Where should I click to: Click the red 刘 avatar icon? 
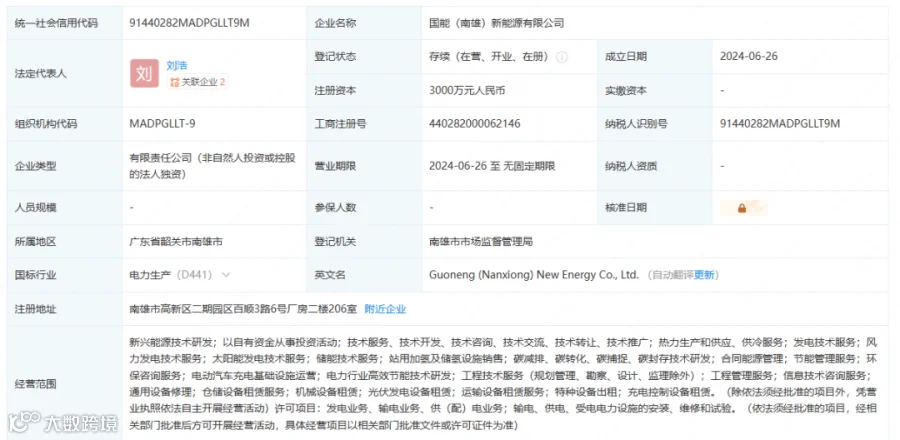pos(144,73)
